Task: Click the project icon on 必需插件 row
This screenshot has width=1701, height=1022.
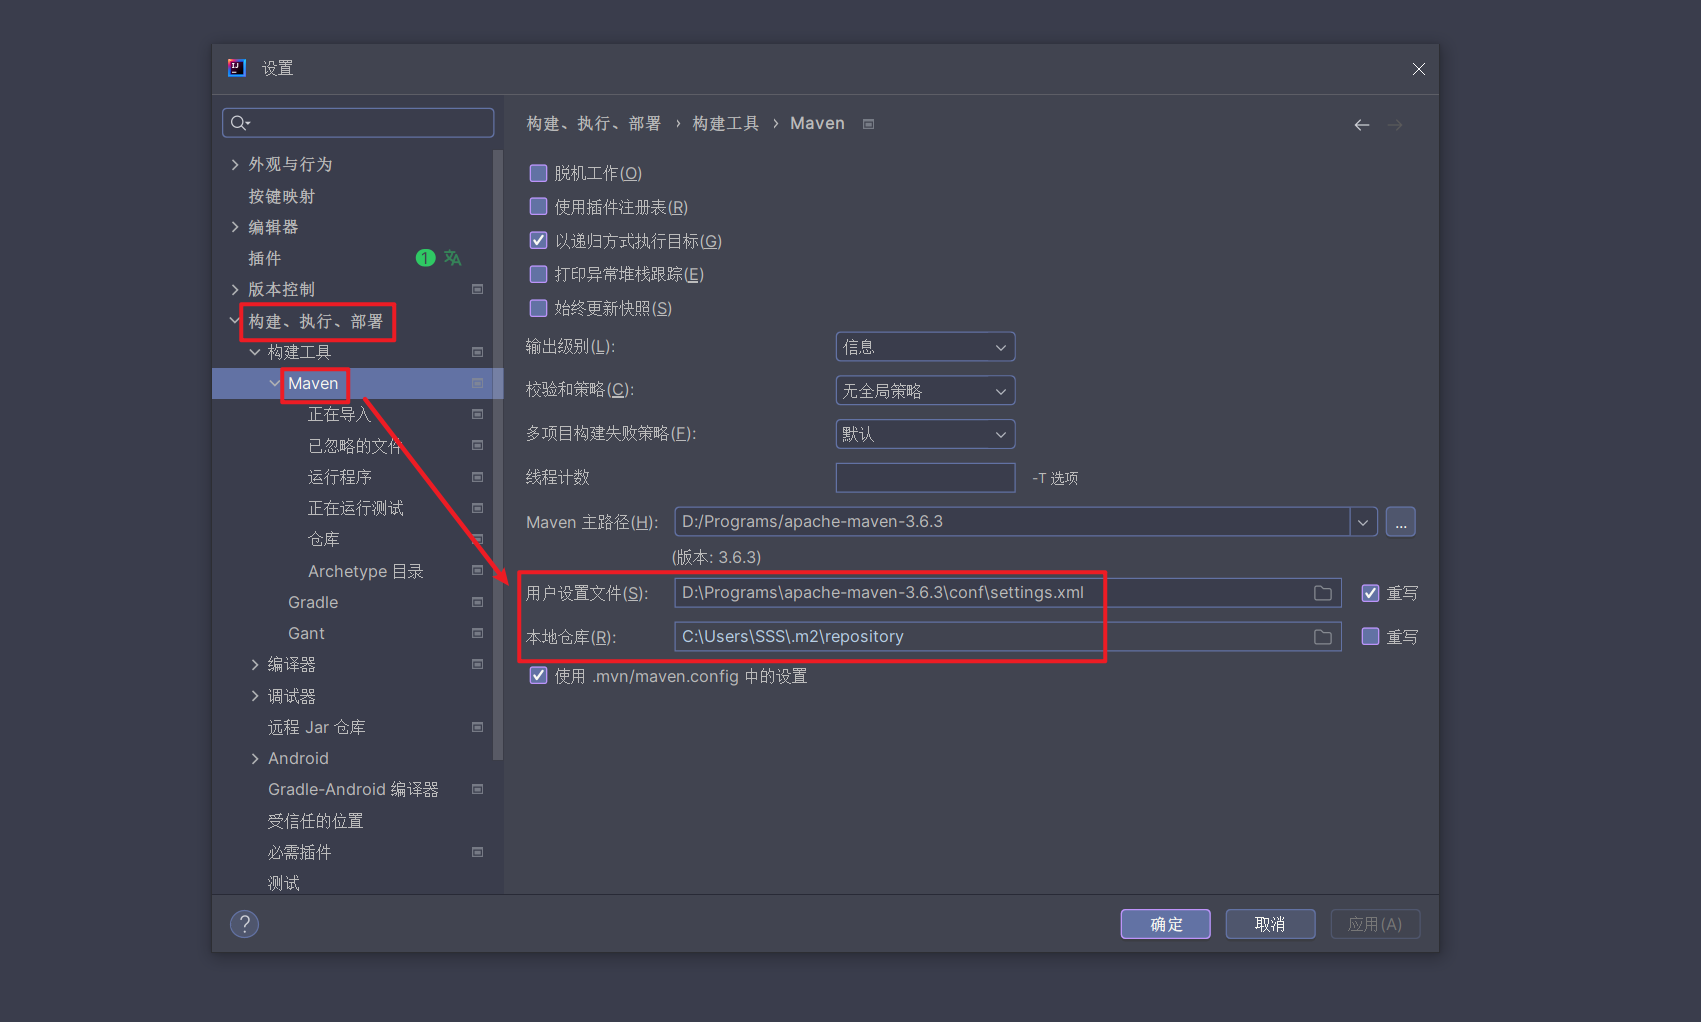Action: (x=477, y=852)
